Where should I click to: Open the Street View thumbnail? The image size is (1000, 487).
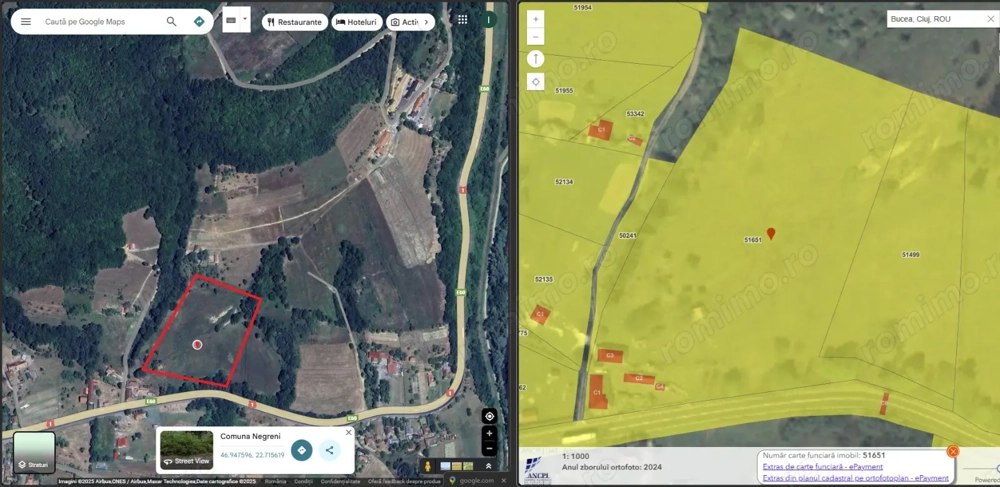pyautogui.click(x=186, y=451)
